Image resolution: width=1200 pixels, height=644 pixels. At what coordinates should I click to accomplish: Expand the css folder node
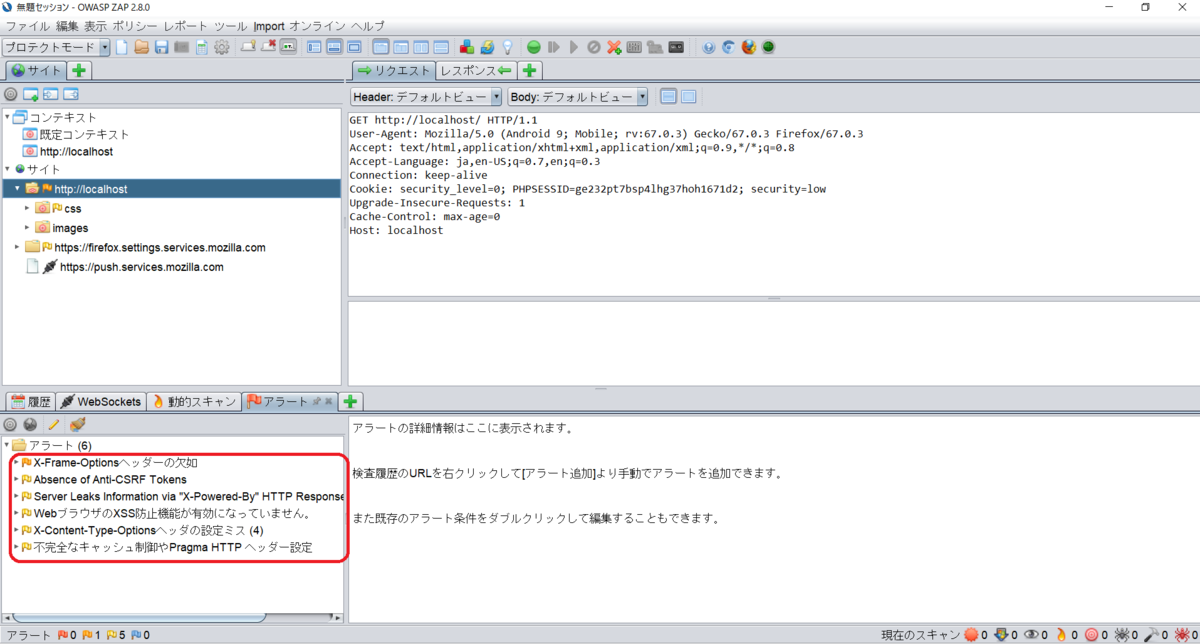(28, 208)
